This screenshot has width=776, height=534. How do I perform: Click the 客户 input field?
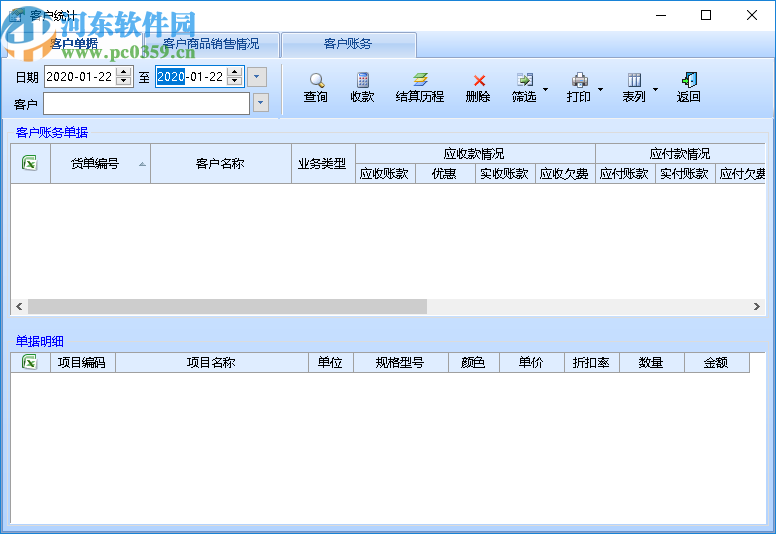(x=146, y=103)
